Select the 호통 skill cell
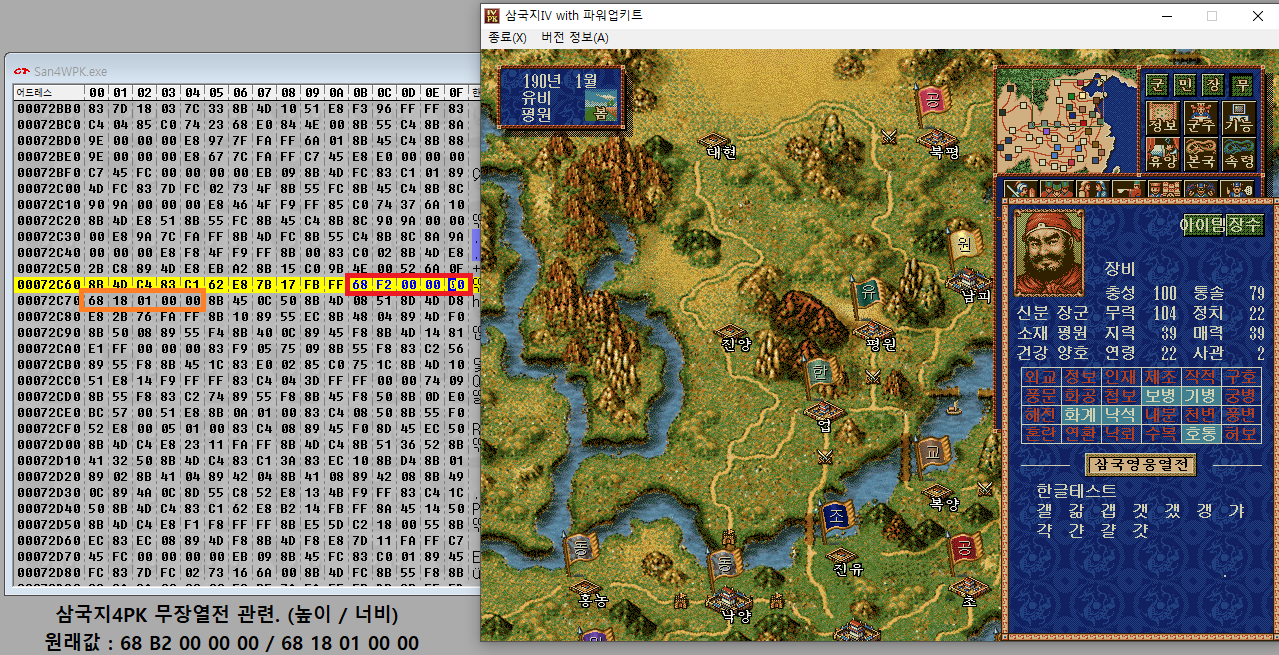The width and height of the screenshot is (1279, 655). coord(1201,434)
